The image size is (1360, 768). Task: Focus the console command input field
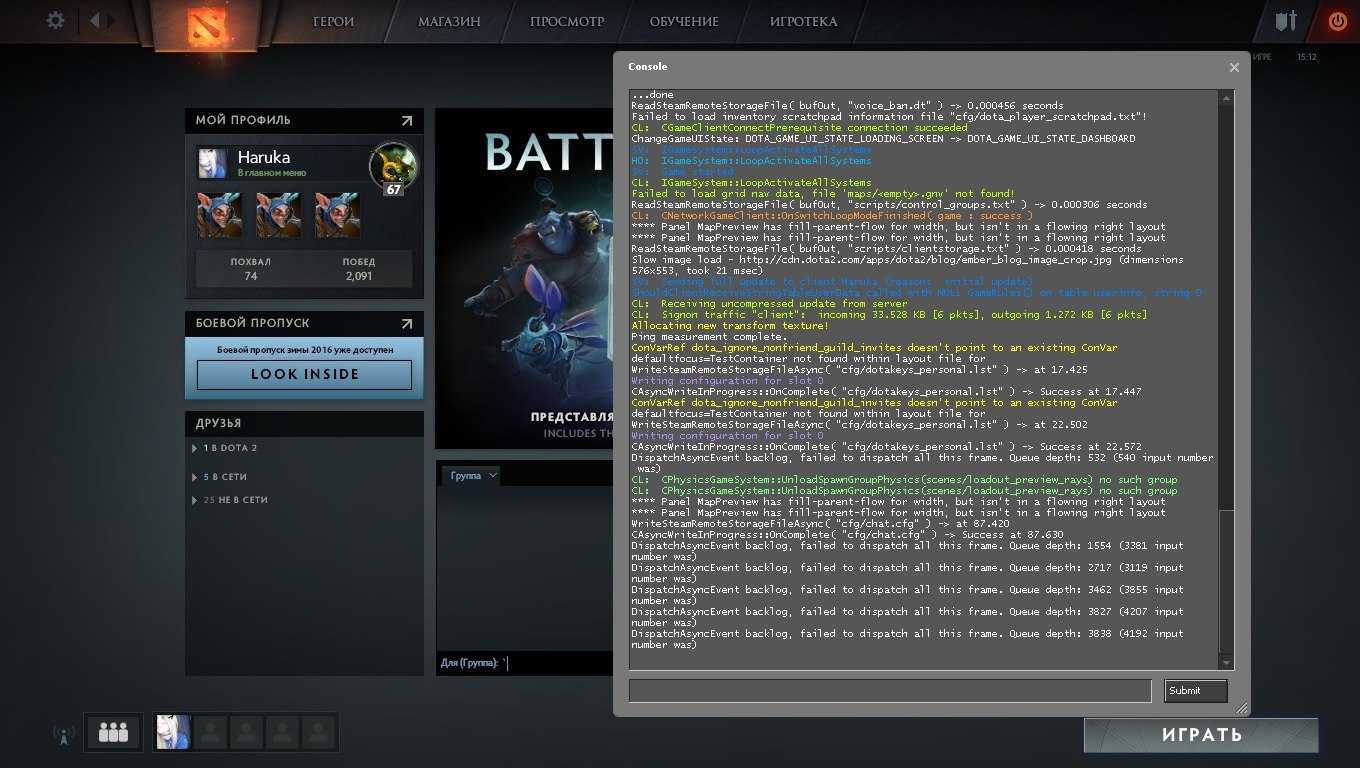point(890,690)
